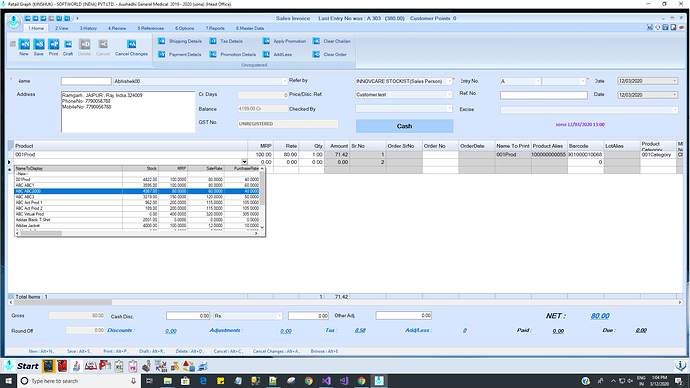Open the top Date picker dropdown
This screenshot has height=388, width=690.
(675, 81)
